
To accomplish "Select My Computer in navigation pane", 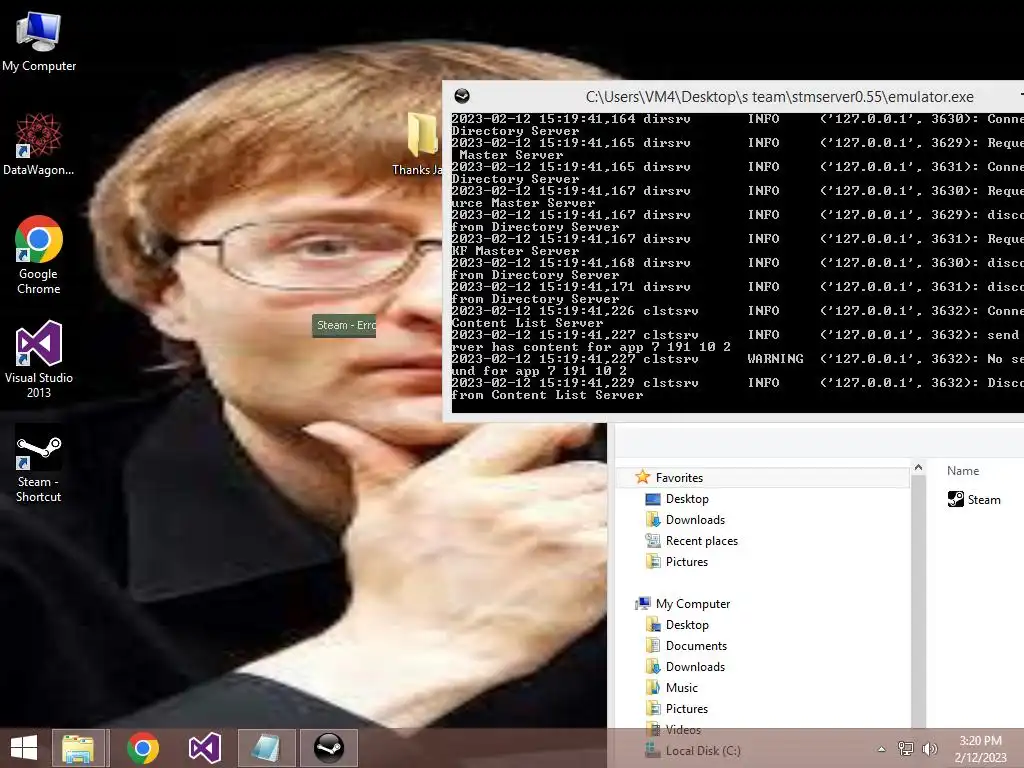I will (693, 604).
